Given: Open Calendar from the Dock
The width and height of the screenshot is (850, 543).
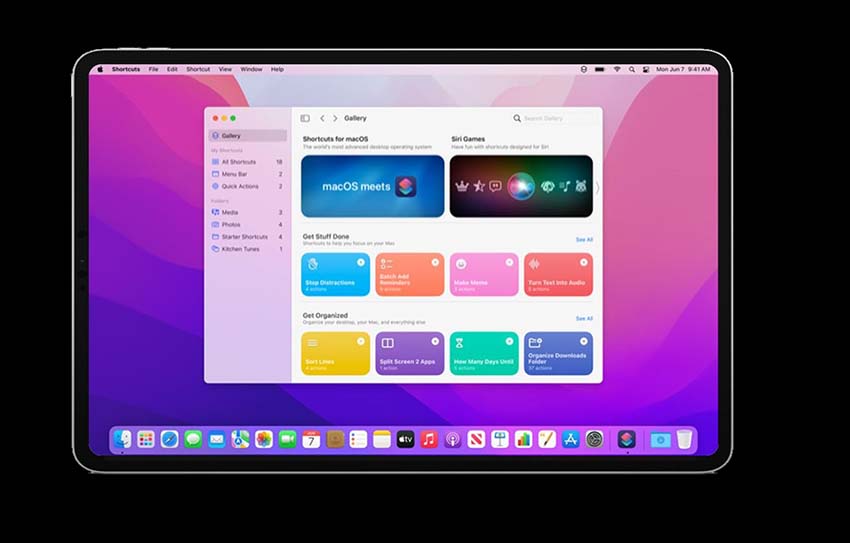Looking at the screenshot, I should coord(311,439).
